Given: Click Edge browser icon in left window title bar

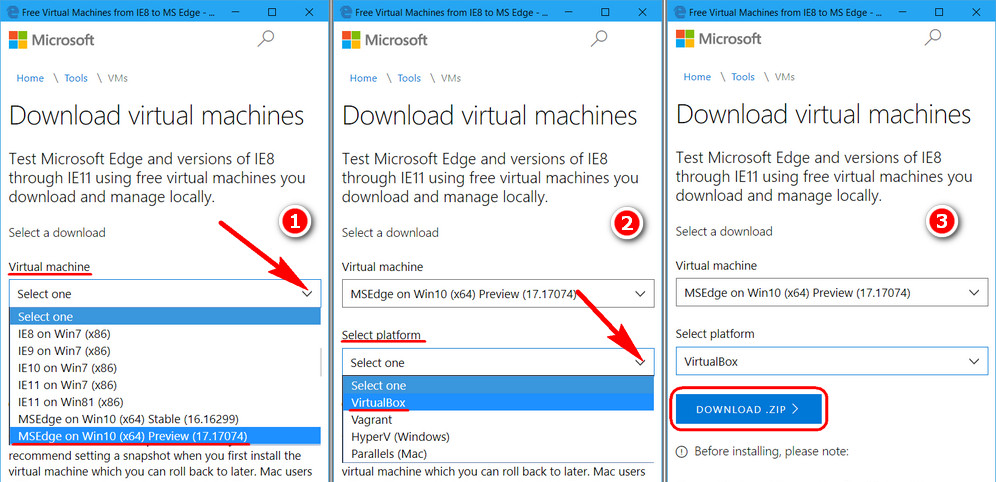Looking at the screenshot, I should click(x=11, y=12).
